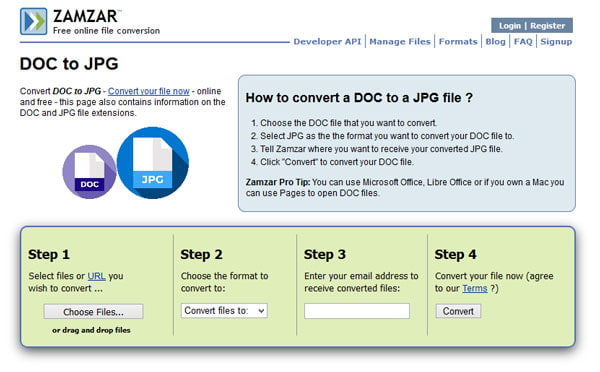Open the Register link
The width and height of the screenshot is (600, 372).
[547, 26]
